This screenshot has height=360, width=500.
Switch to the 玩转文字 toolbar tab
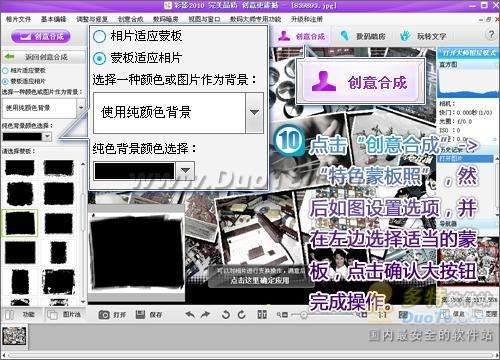click(423, 36)
